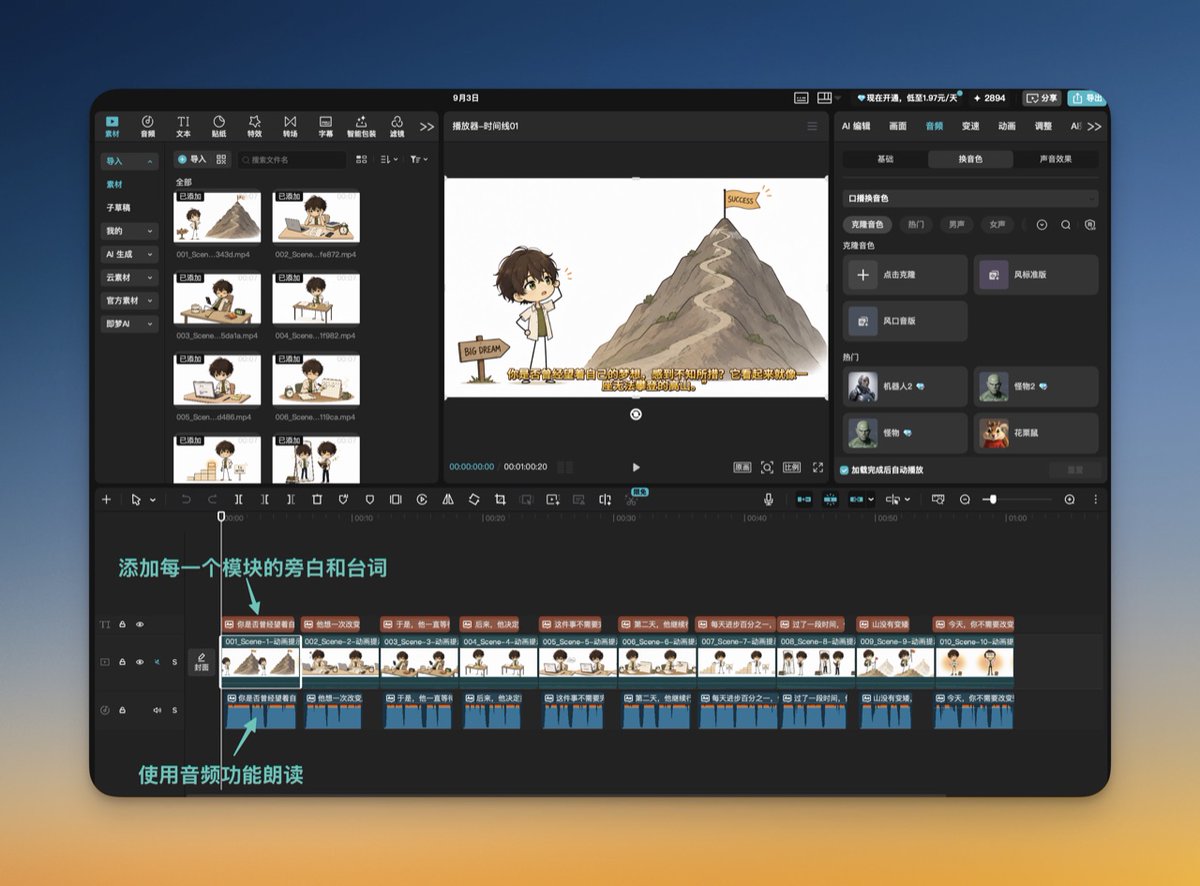Open the 变速 speed tab
Screen dimensions: 1200x886
click(x=971, y=126)
